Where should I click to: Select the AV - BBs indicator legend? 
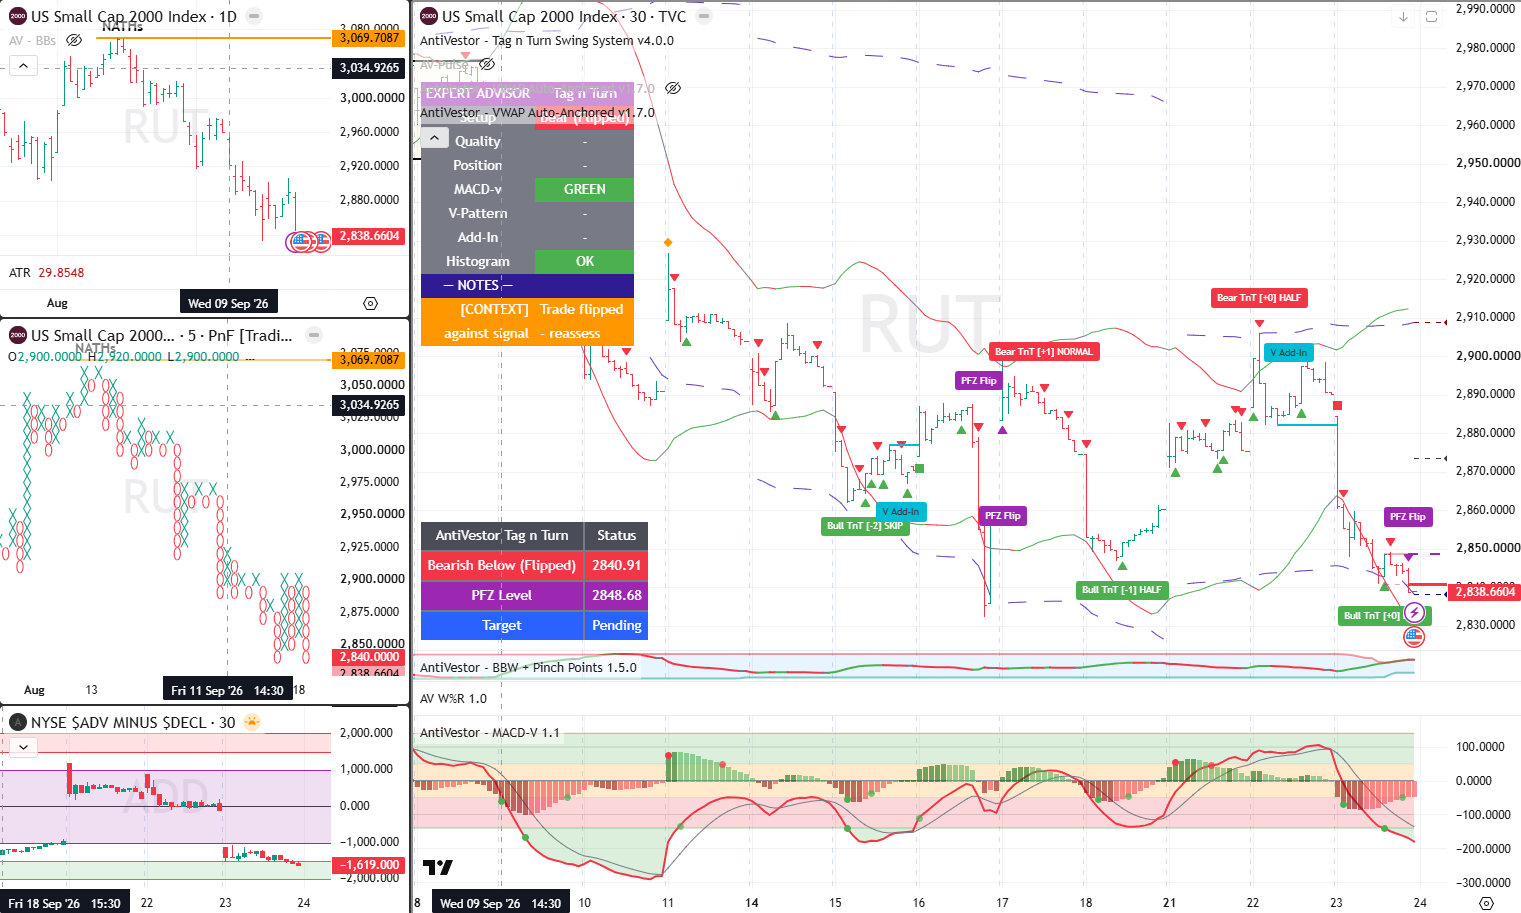33,41
